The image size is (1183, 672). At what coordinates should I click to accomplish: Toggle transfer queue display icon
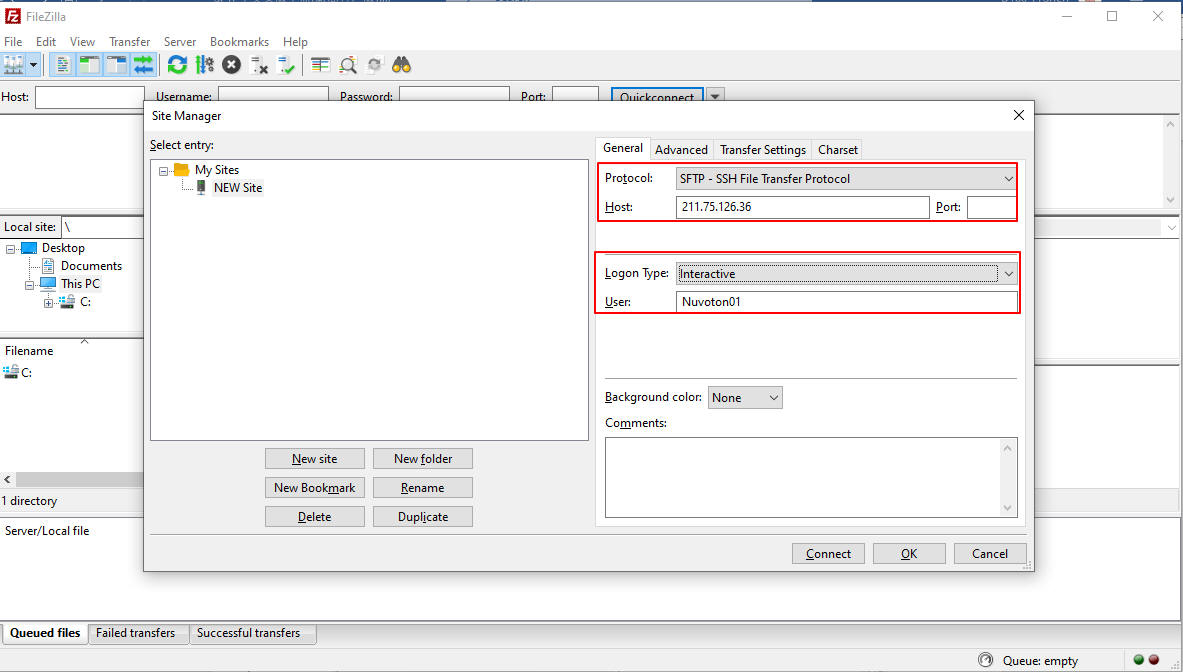tap(144, 65)
